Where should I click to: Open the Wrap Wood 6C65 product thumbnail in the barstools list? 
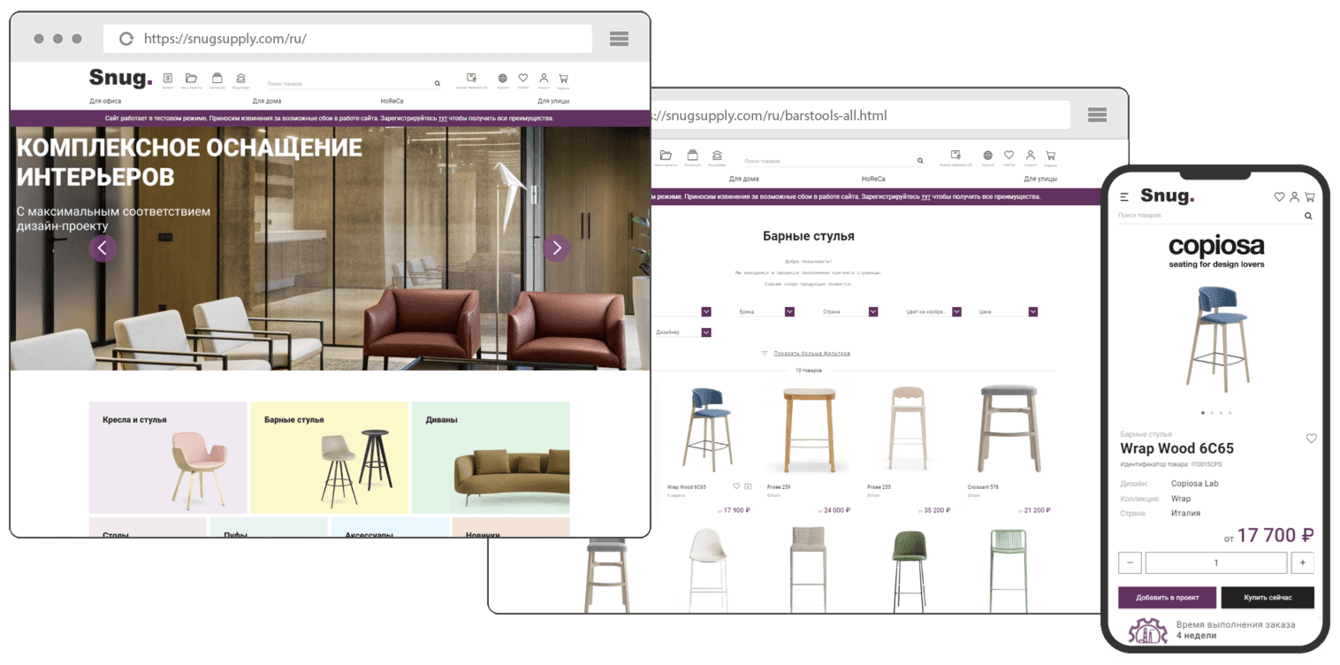[x=708, y=429]
